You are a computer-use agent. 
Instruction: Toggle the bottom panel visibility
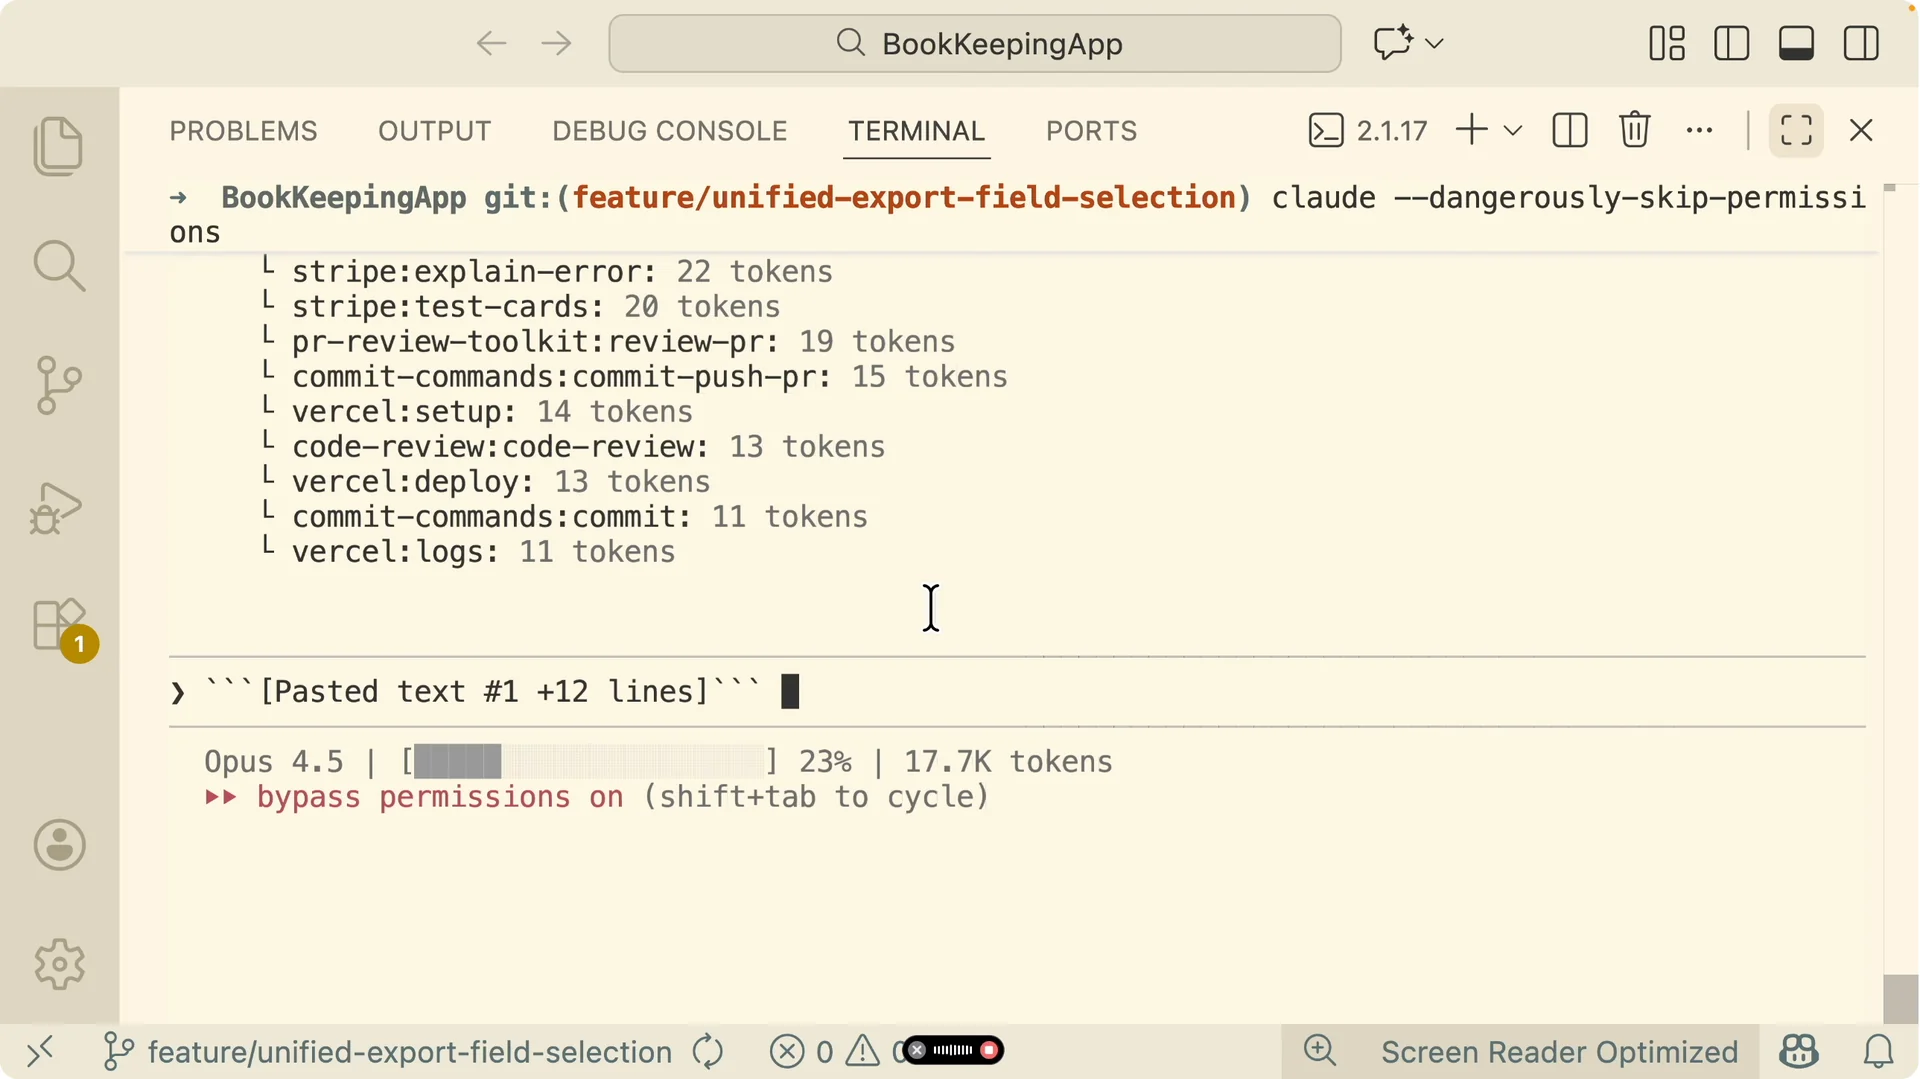click(1796, 43)
